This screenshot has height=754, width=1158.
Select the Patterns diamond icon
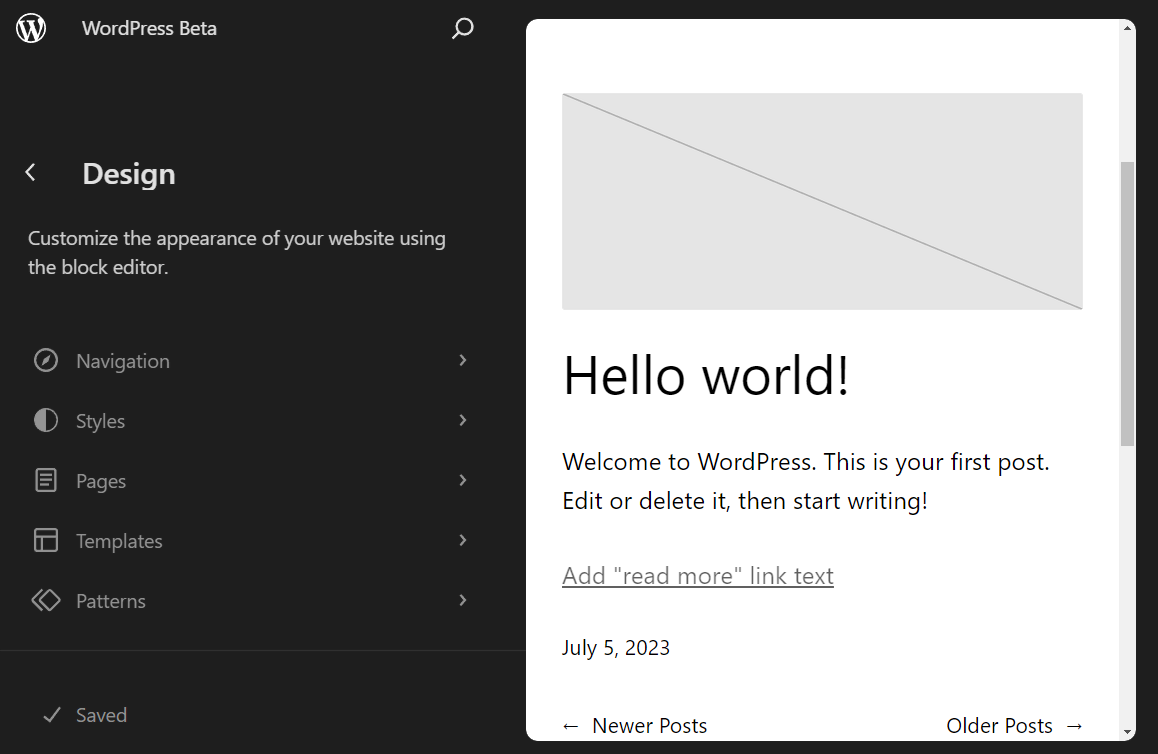click(46, 600)
